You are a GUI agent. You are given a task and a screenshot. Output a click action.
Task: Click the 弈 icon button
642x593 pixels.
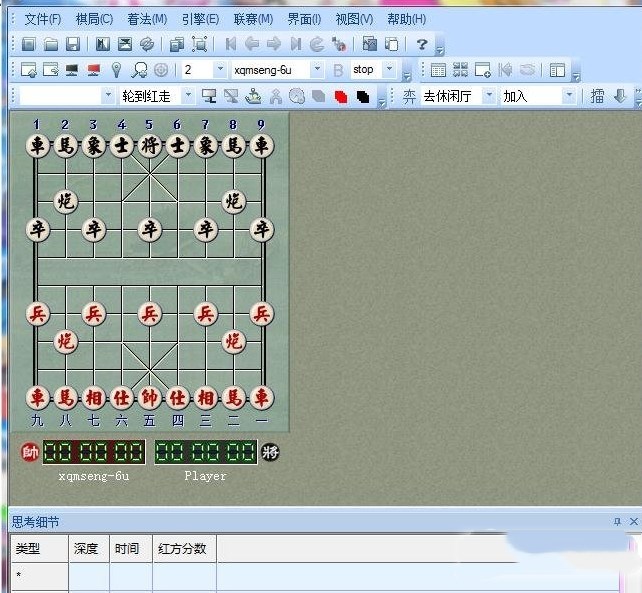[409, 97]
